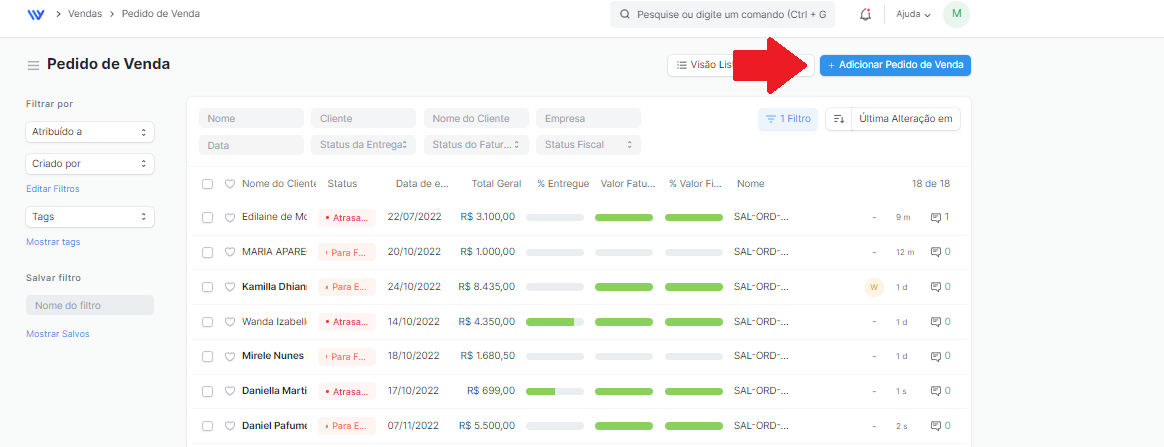Click Adicionar Pedido de Venda button

coord(895,65)
